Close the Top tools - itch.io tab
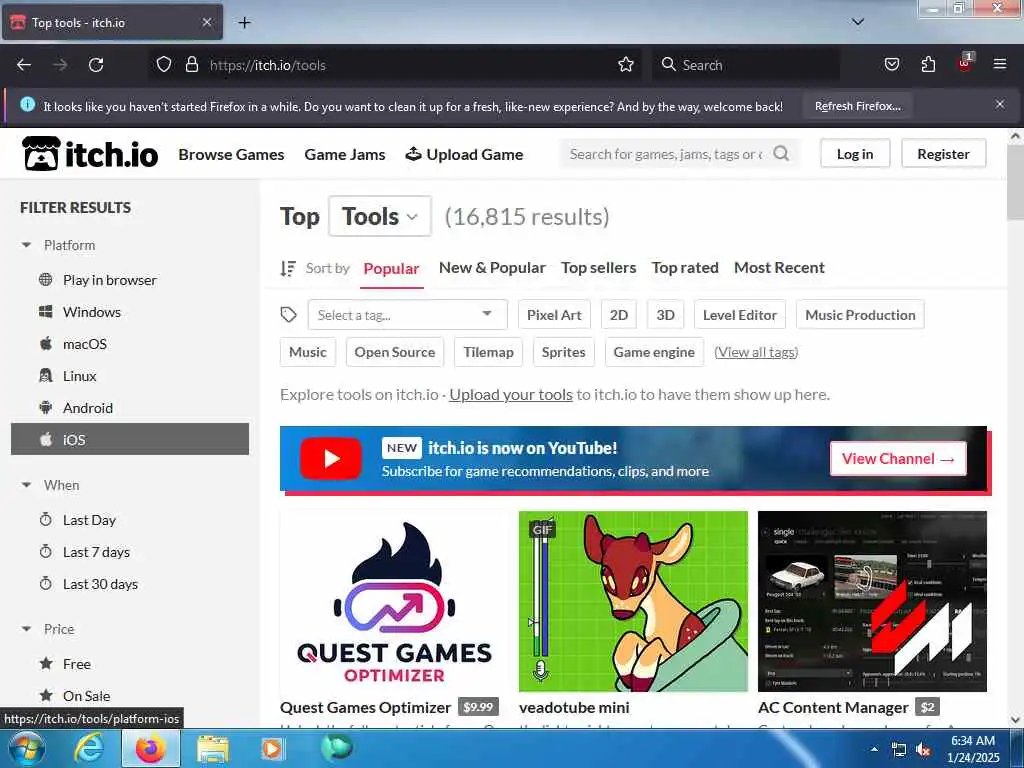This screenshot has width=1024, height=768. tap(207, 22)
